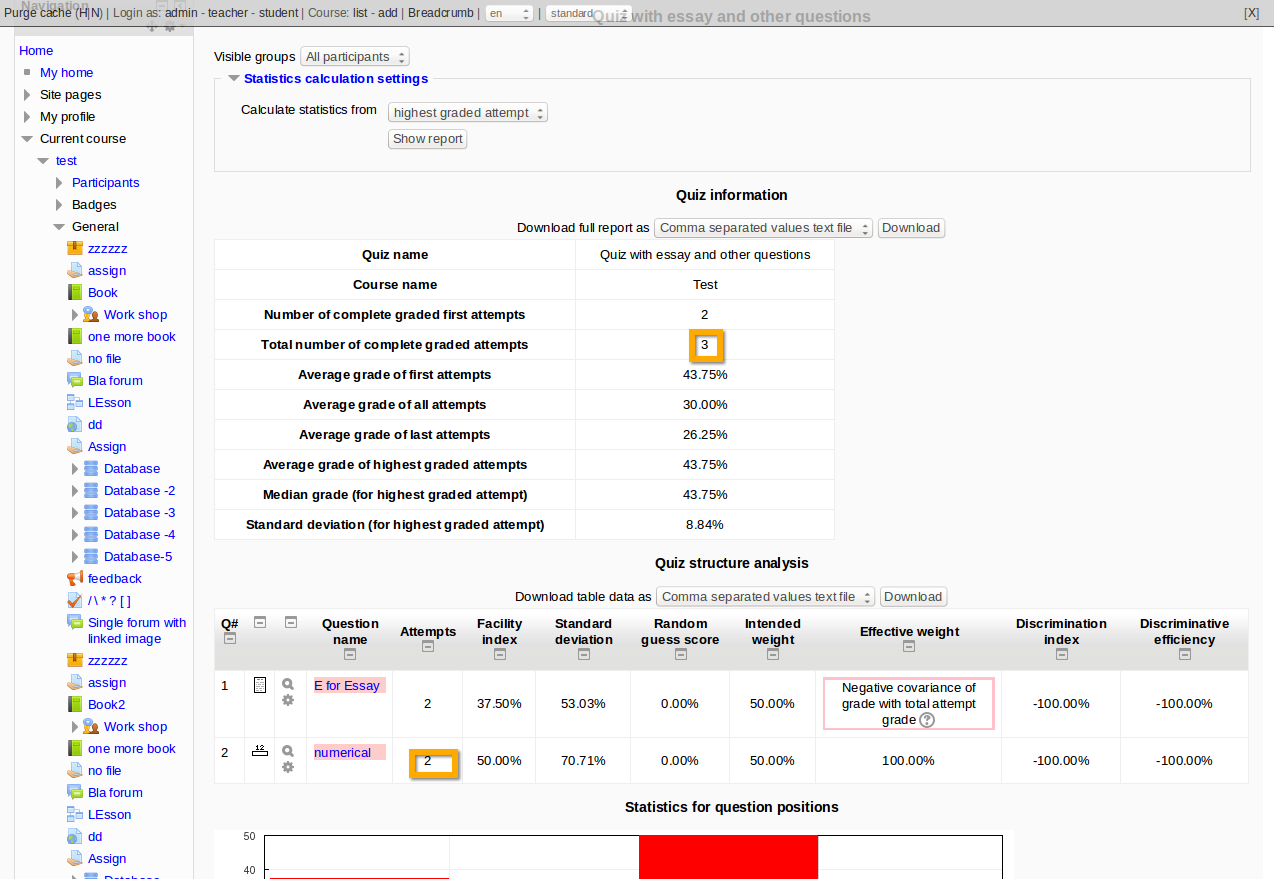
Task: Download the full quiz report
Action: click(911, 228)
